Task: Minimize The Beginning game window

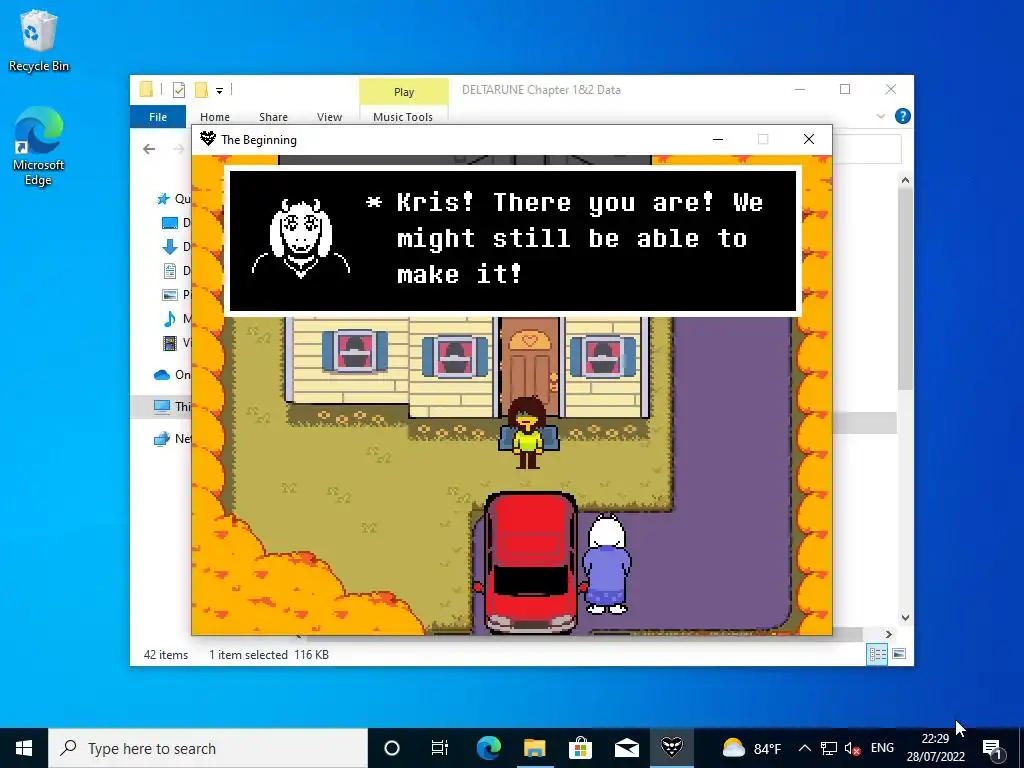Action: tap(718, 139)
